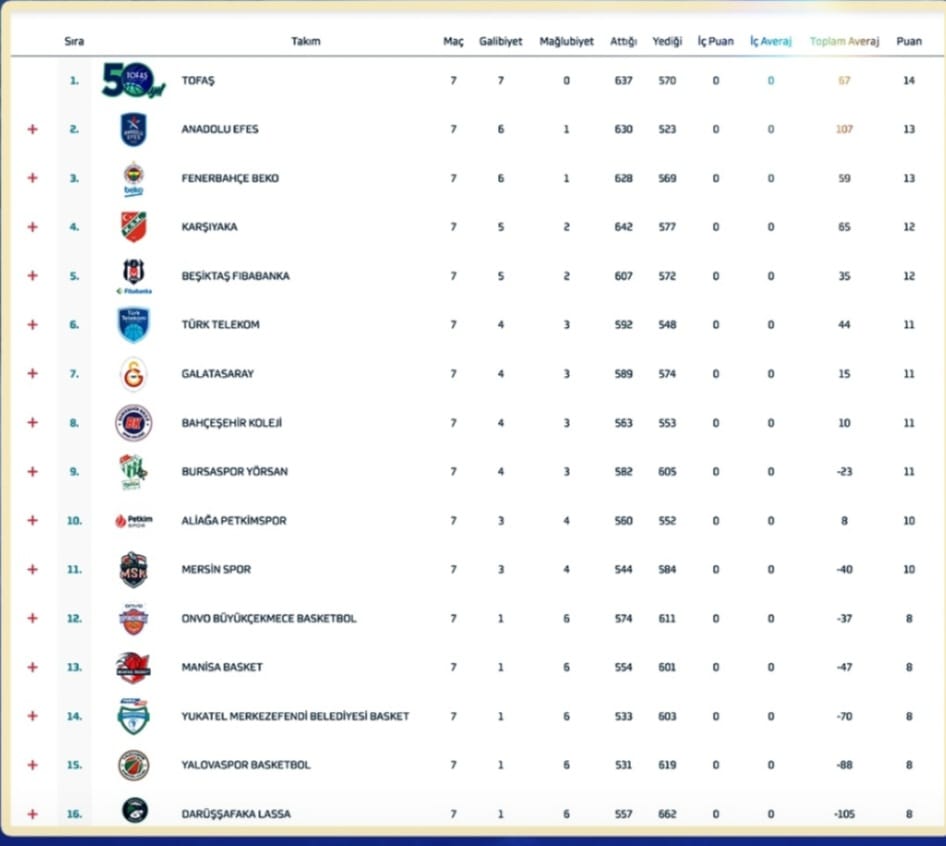946x846 pixels.
Task: Click the Bahçeşehir Koleji logo
Action: (x=133, y=422)
